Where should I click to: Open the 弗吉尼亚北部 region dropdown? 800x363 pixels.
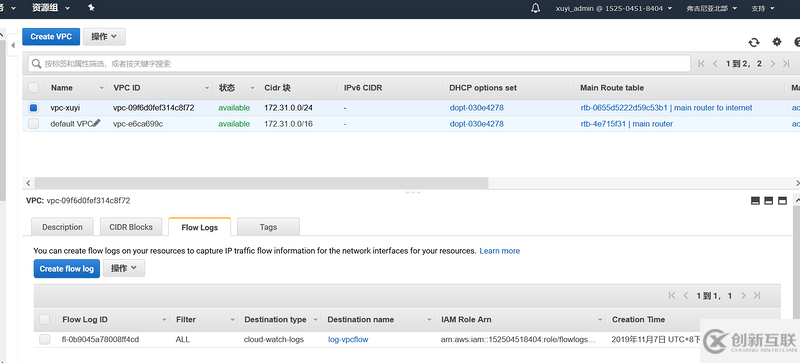pyautogui.click(x=712, y=9)
